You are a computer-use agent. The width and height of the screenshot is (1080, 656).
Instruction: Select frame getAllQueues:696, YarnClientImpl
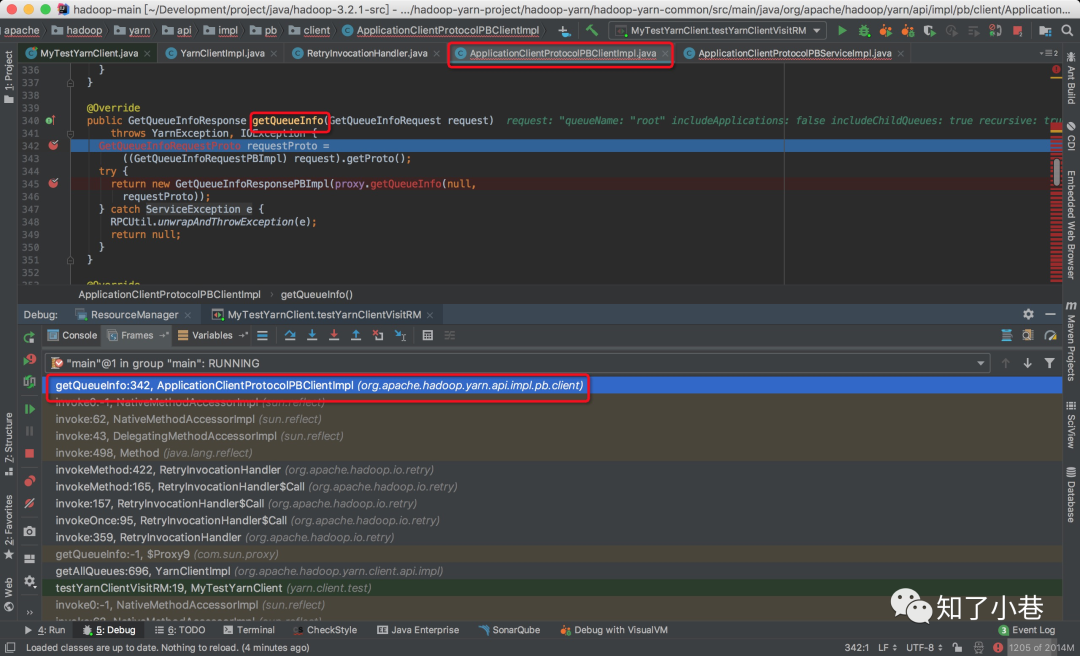coord(552,571)
